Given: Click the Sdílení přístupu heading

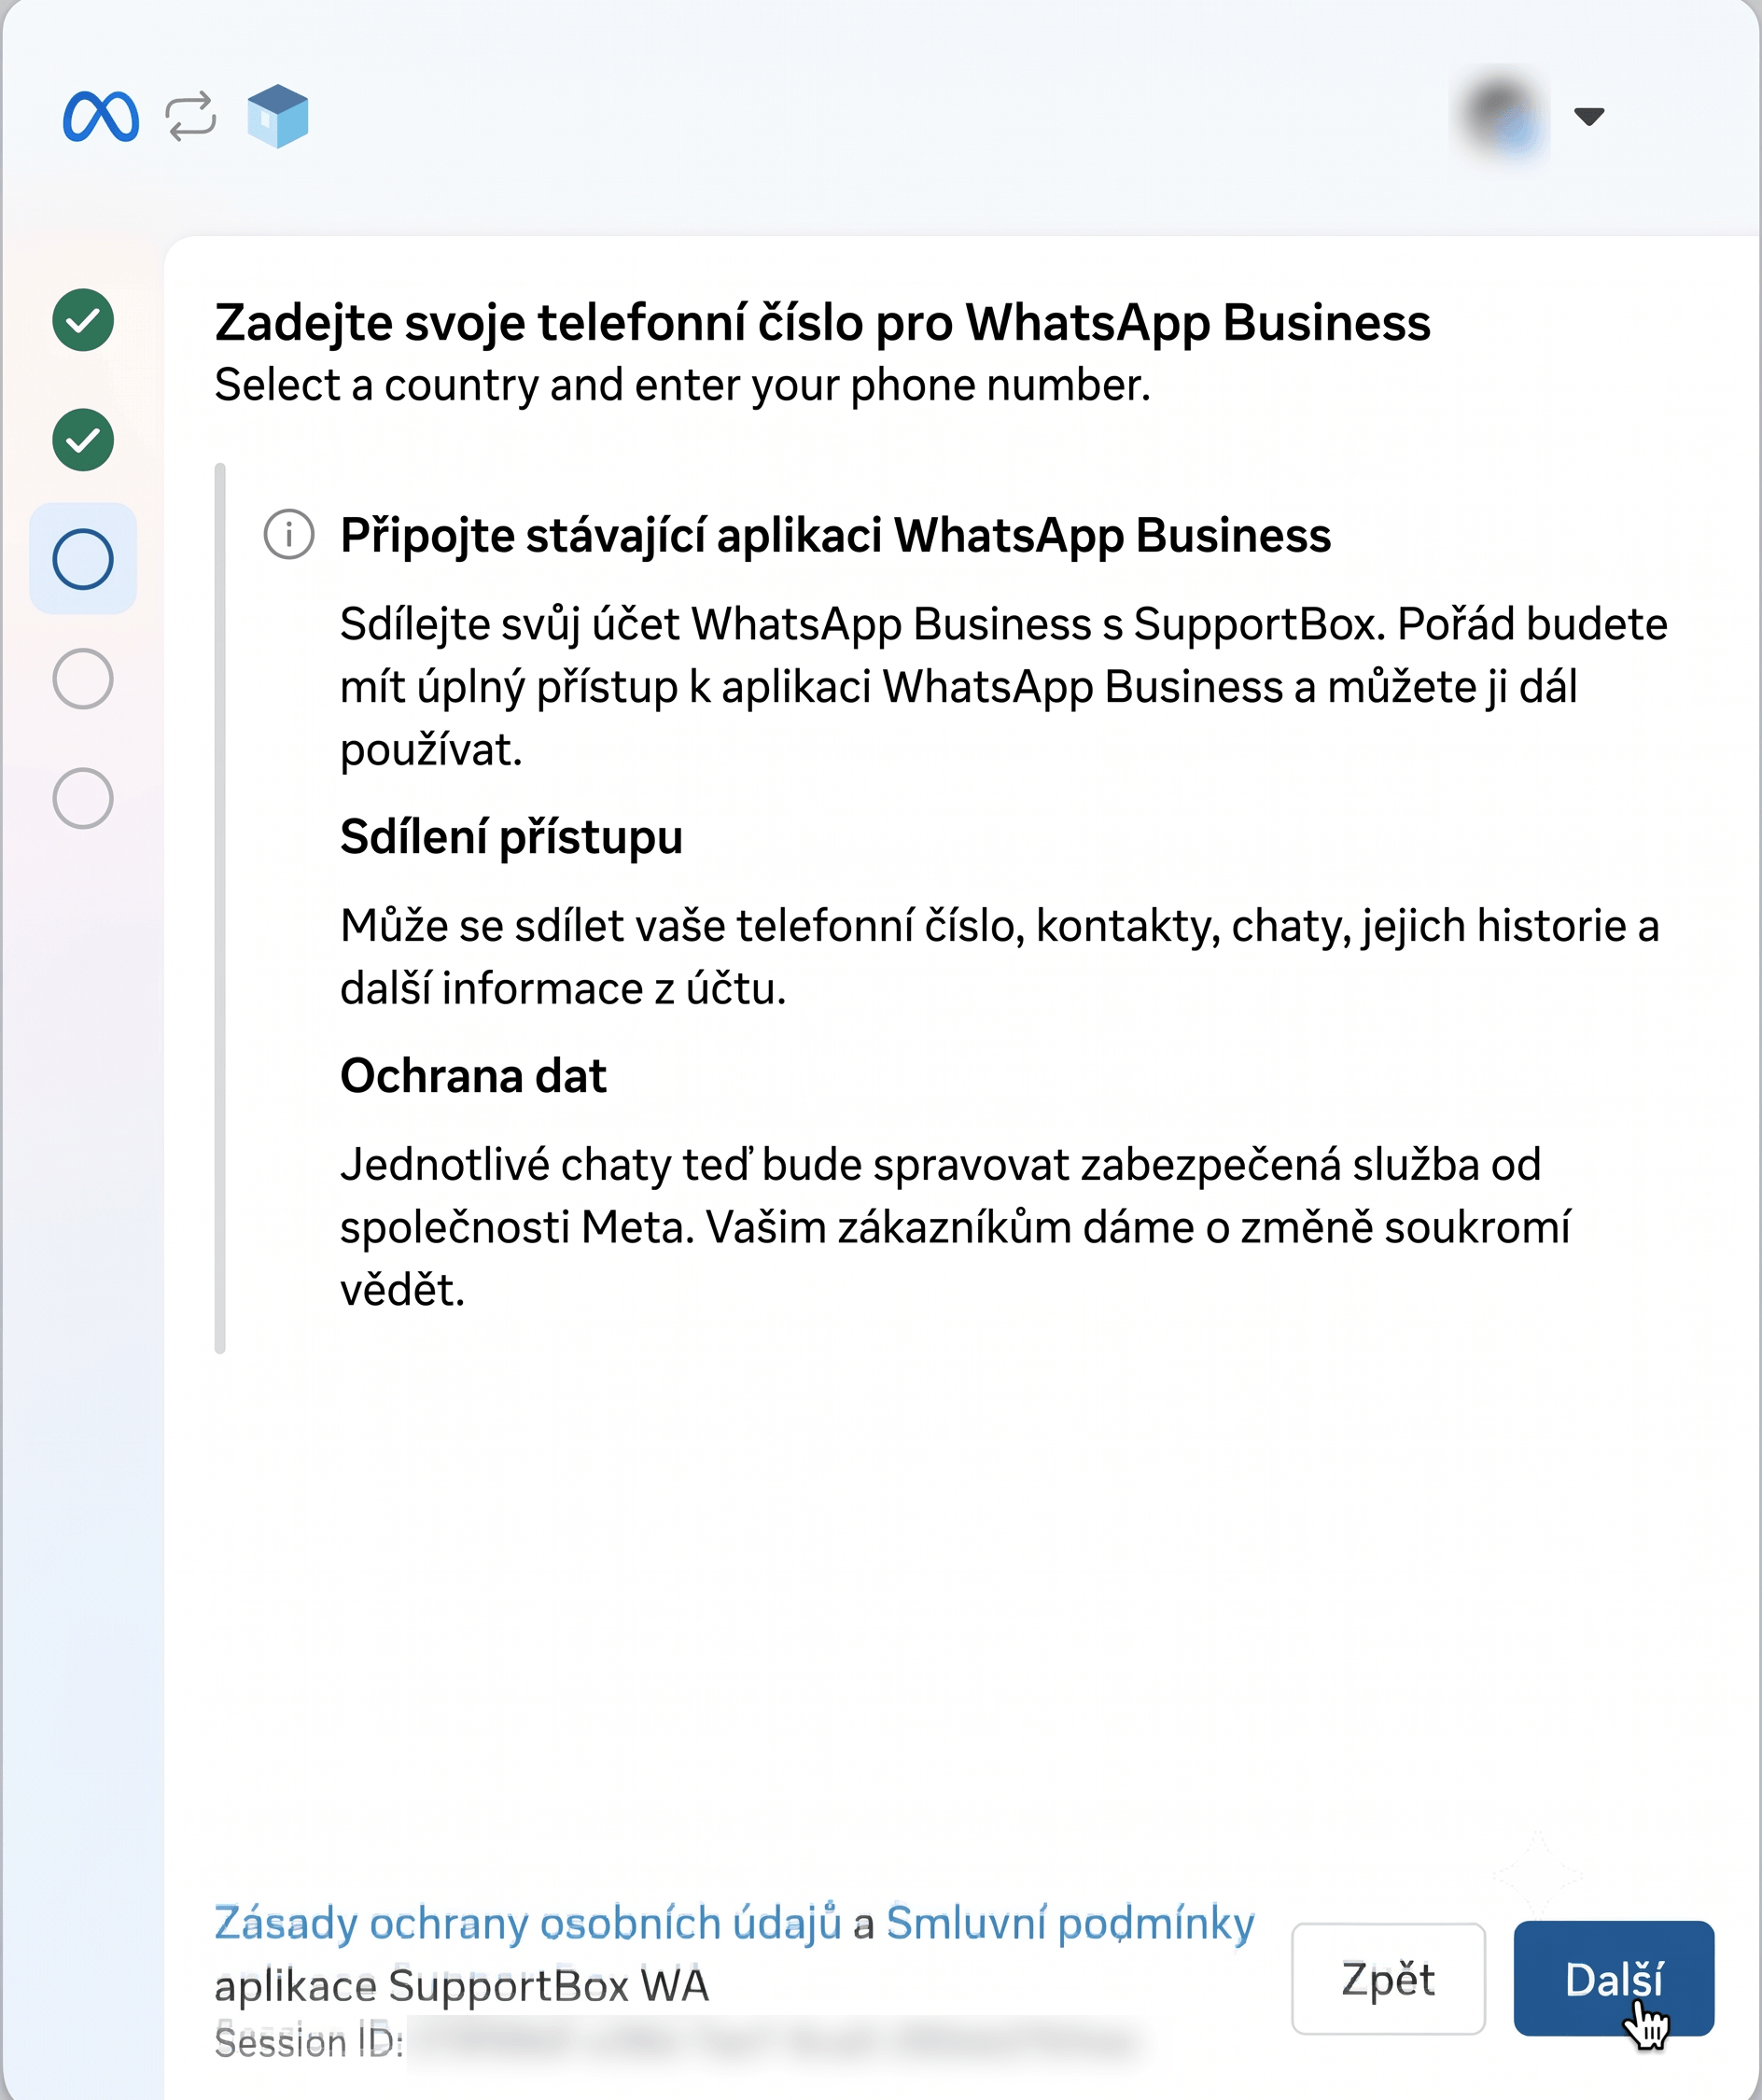Looking at the screenshot, I should point(511,837).
